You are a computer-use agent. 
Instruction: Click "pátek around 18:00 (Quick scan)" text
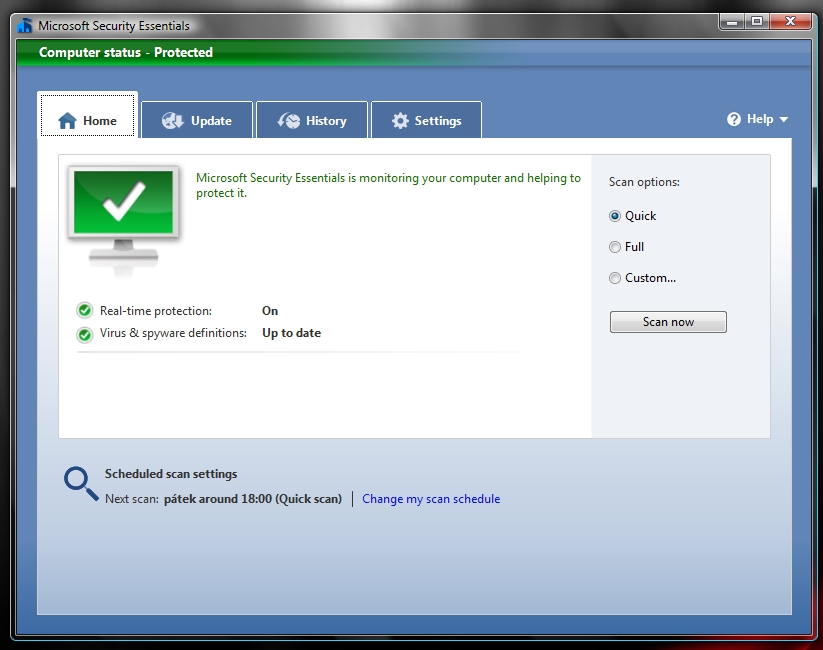pos(252,499)
